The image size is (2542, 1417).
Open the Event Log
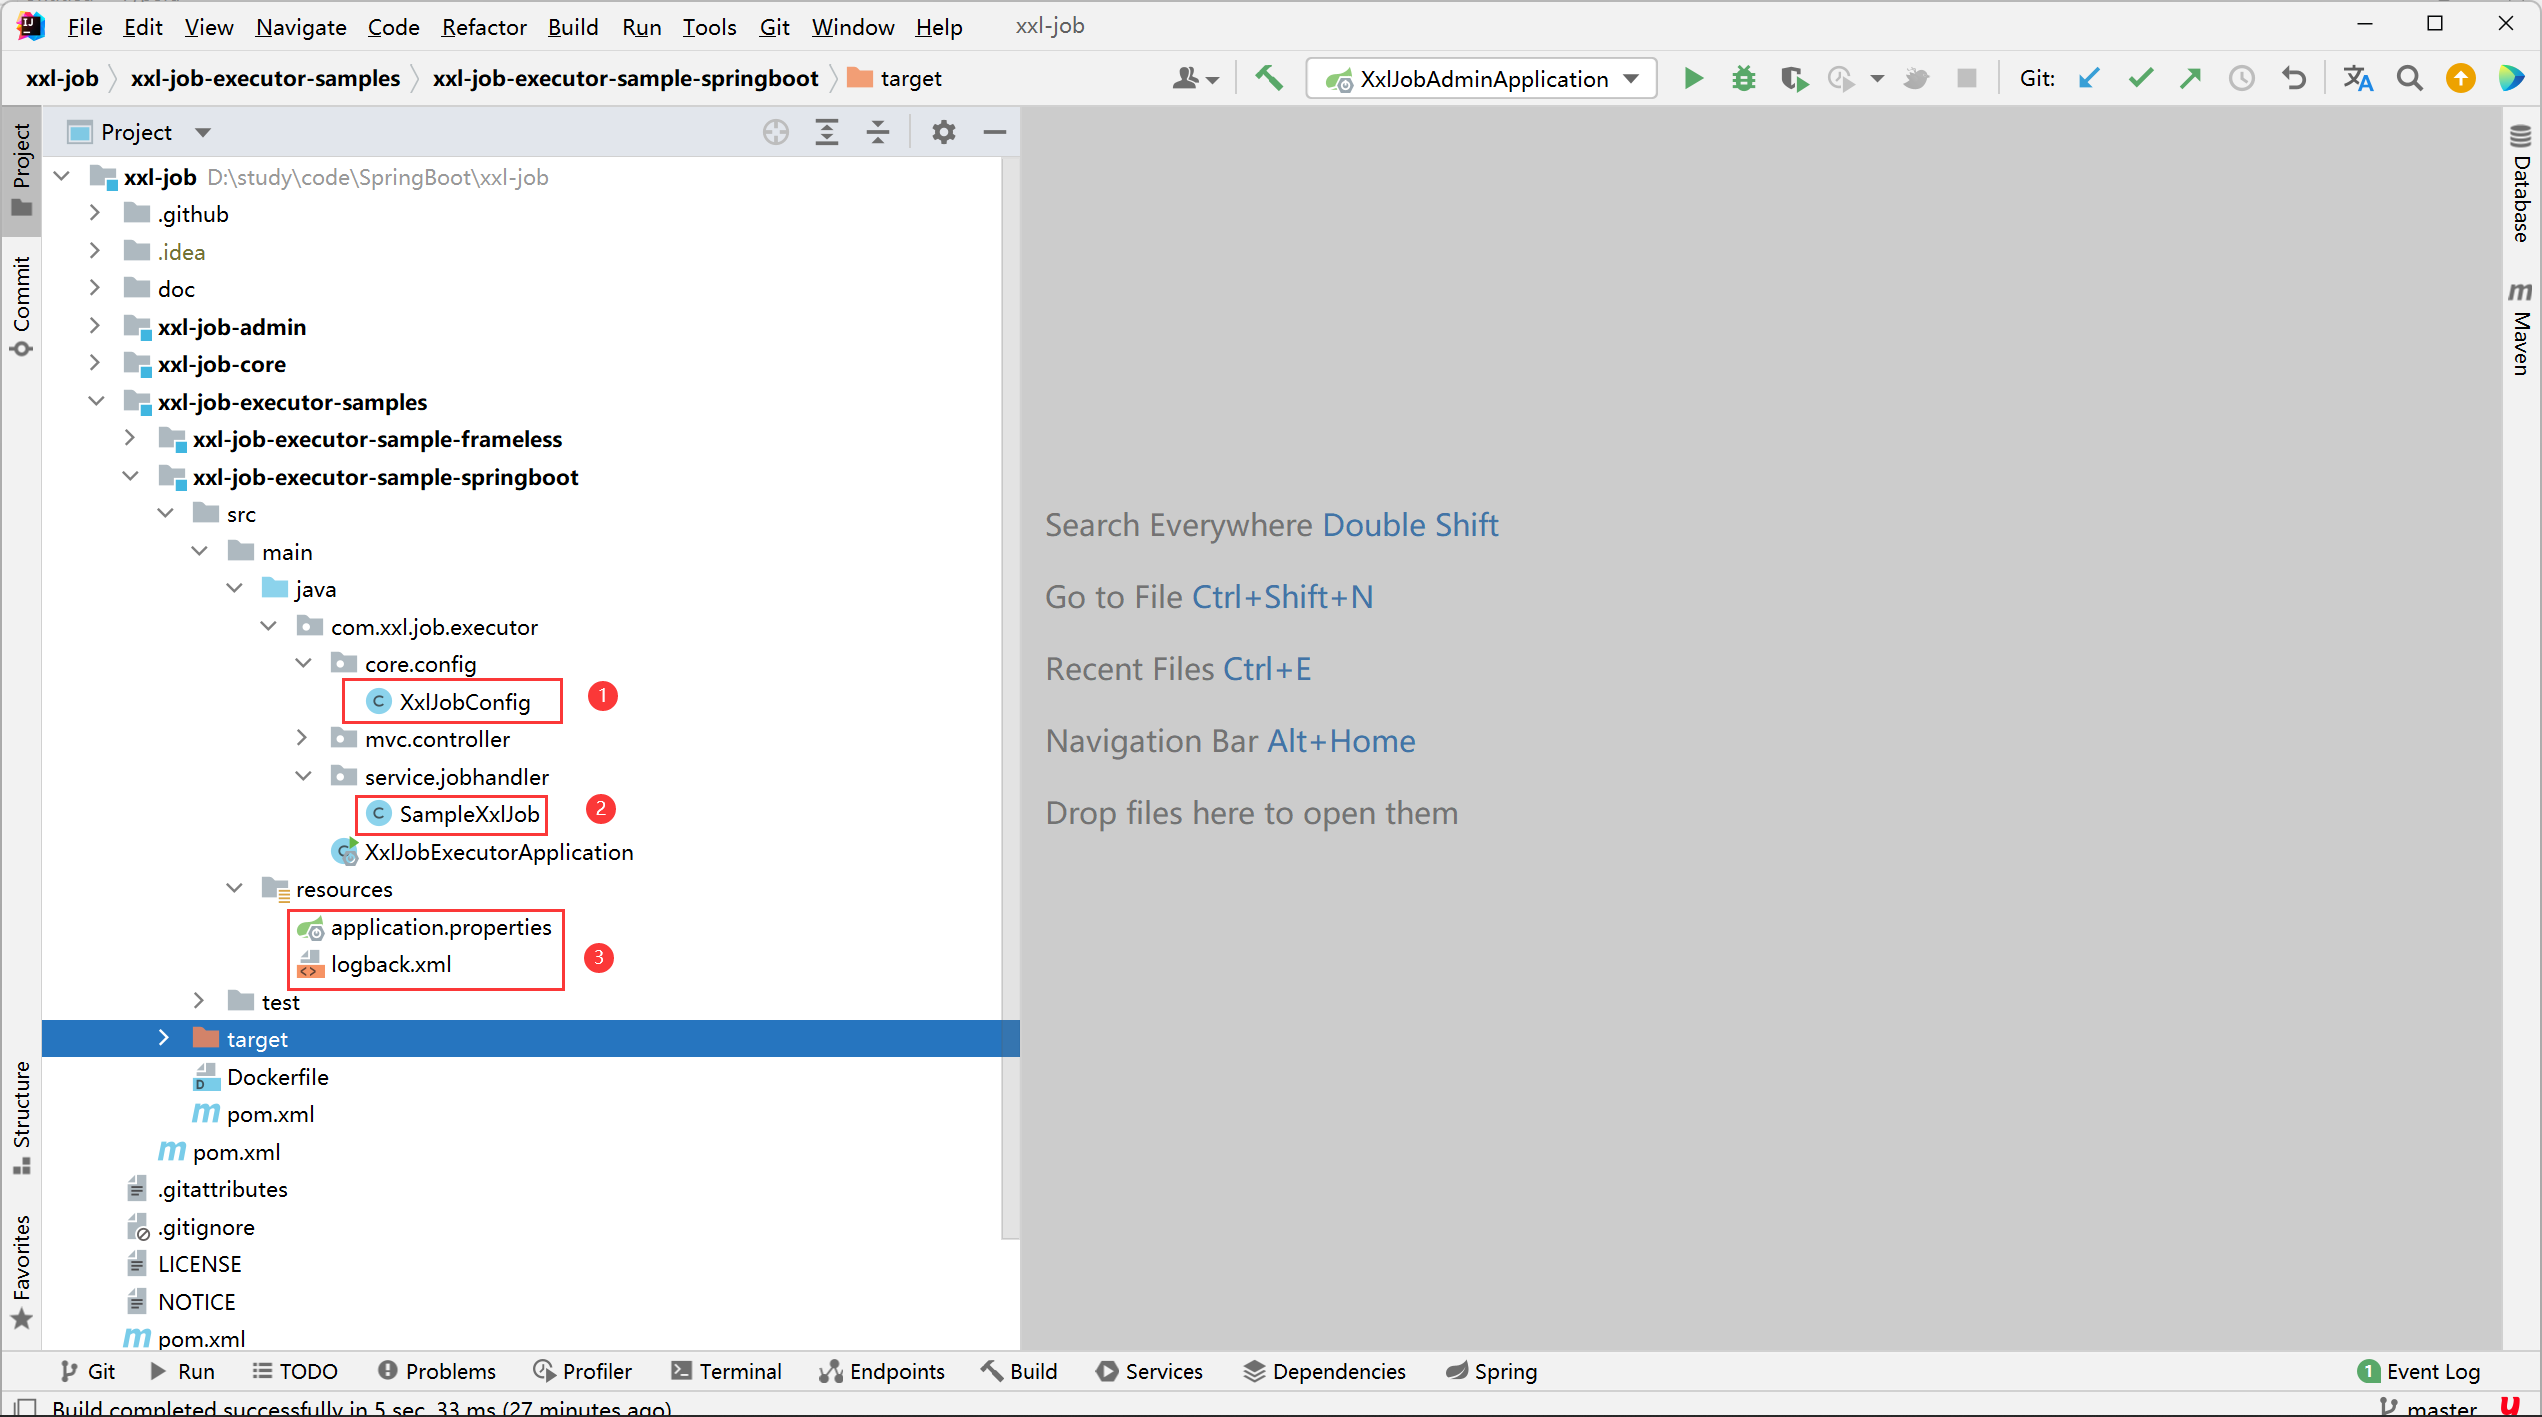click(2418, 1371)
